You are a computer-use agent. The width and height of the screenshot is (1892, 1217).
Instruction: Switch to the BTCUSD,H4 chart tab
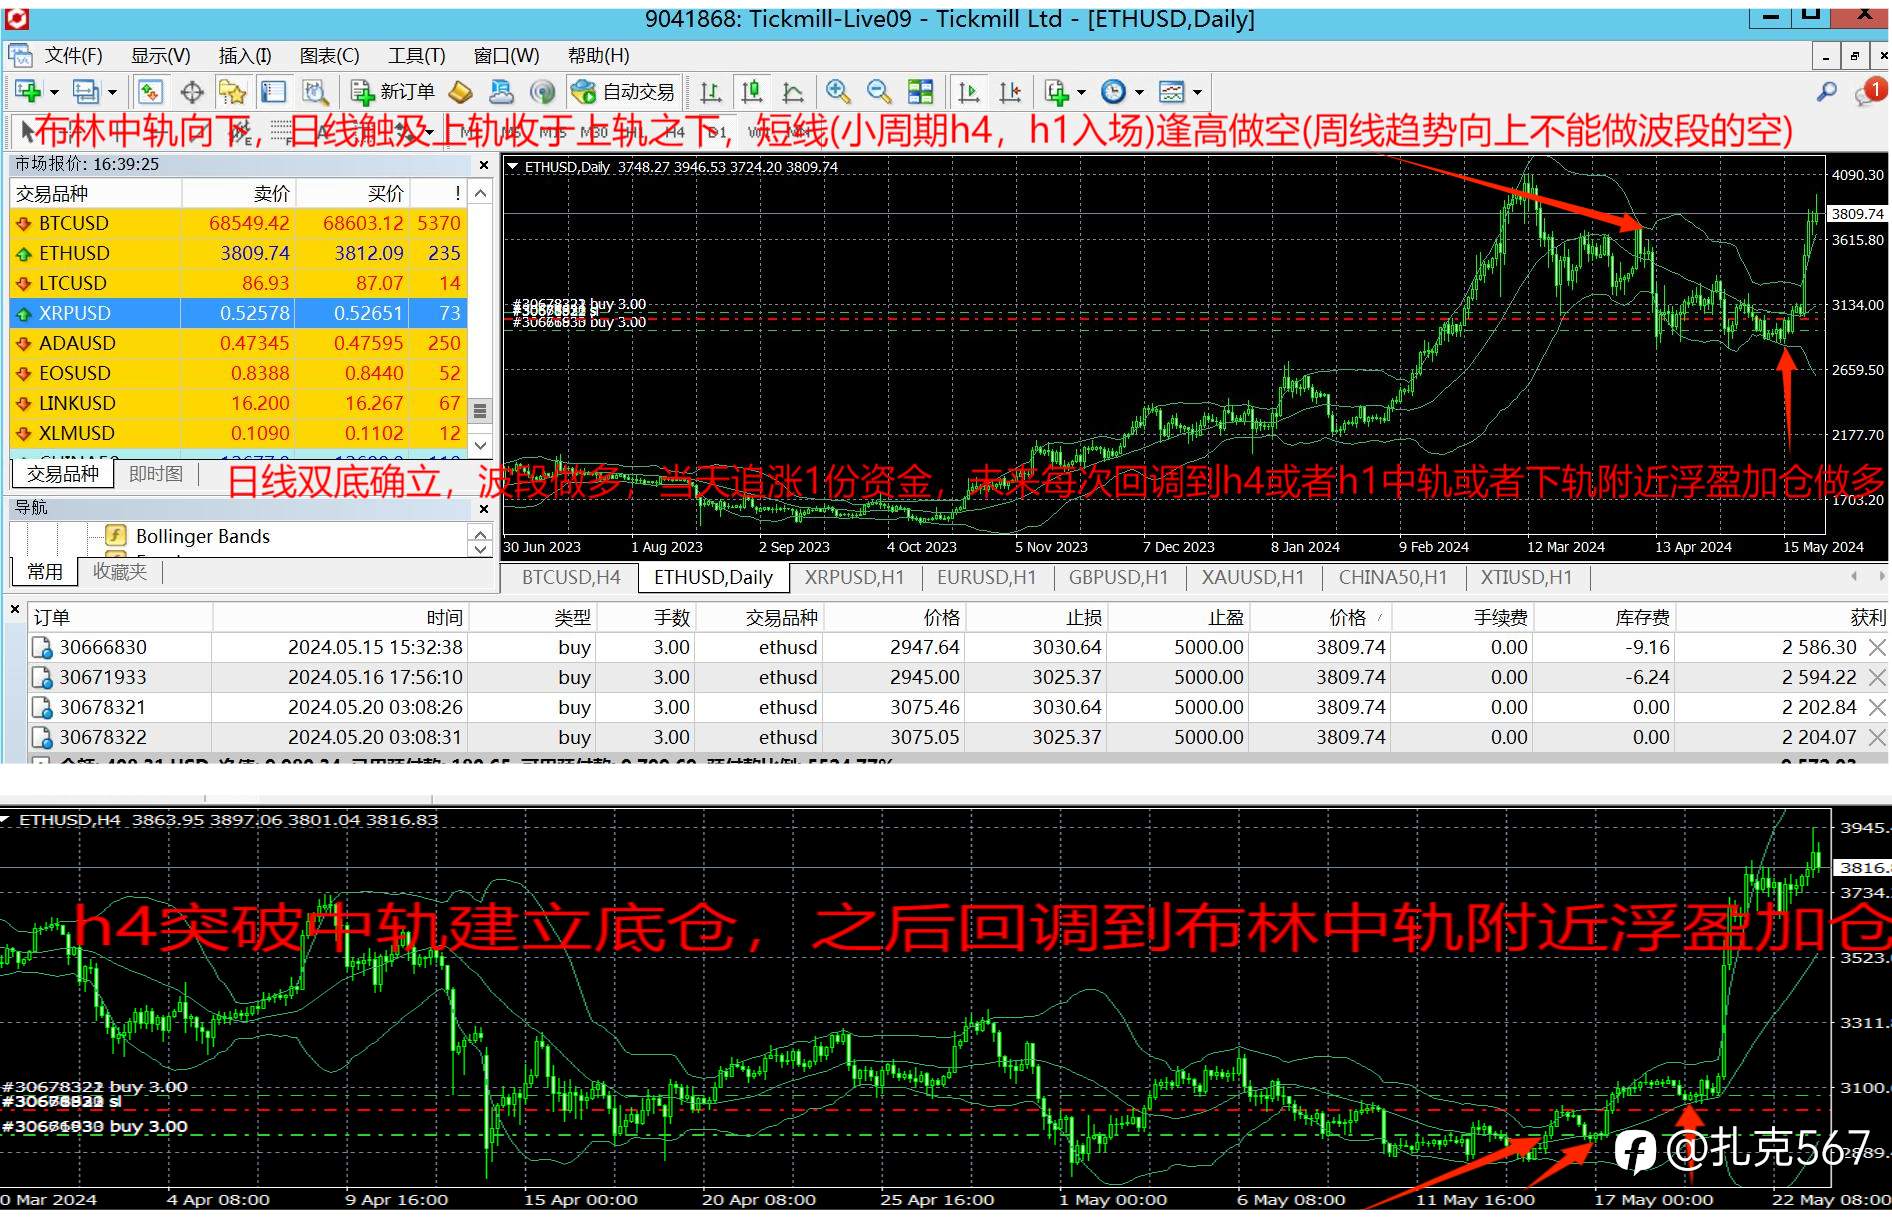click(571, 577)
